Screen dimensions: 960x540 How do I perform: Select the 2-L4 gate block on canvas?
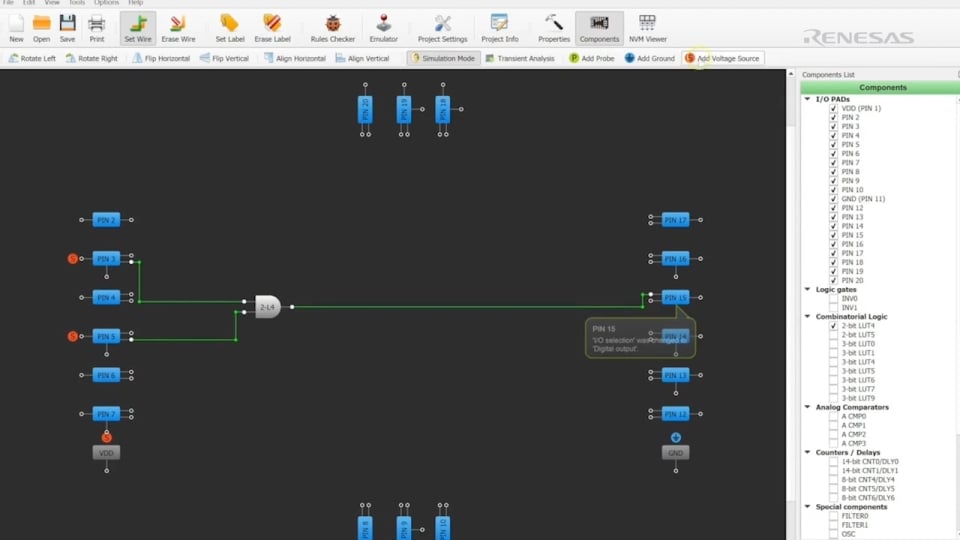click(x=267, y=307)
